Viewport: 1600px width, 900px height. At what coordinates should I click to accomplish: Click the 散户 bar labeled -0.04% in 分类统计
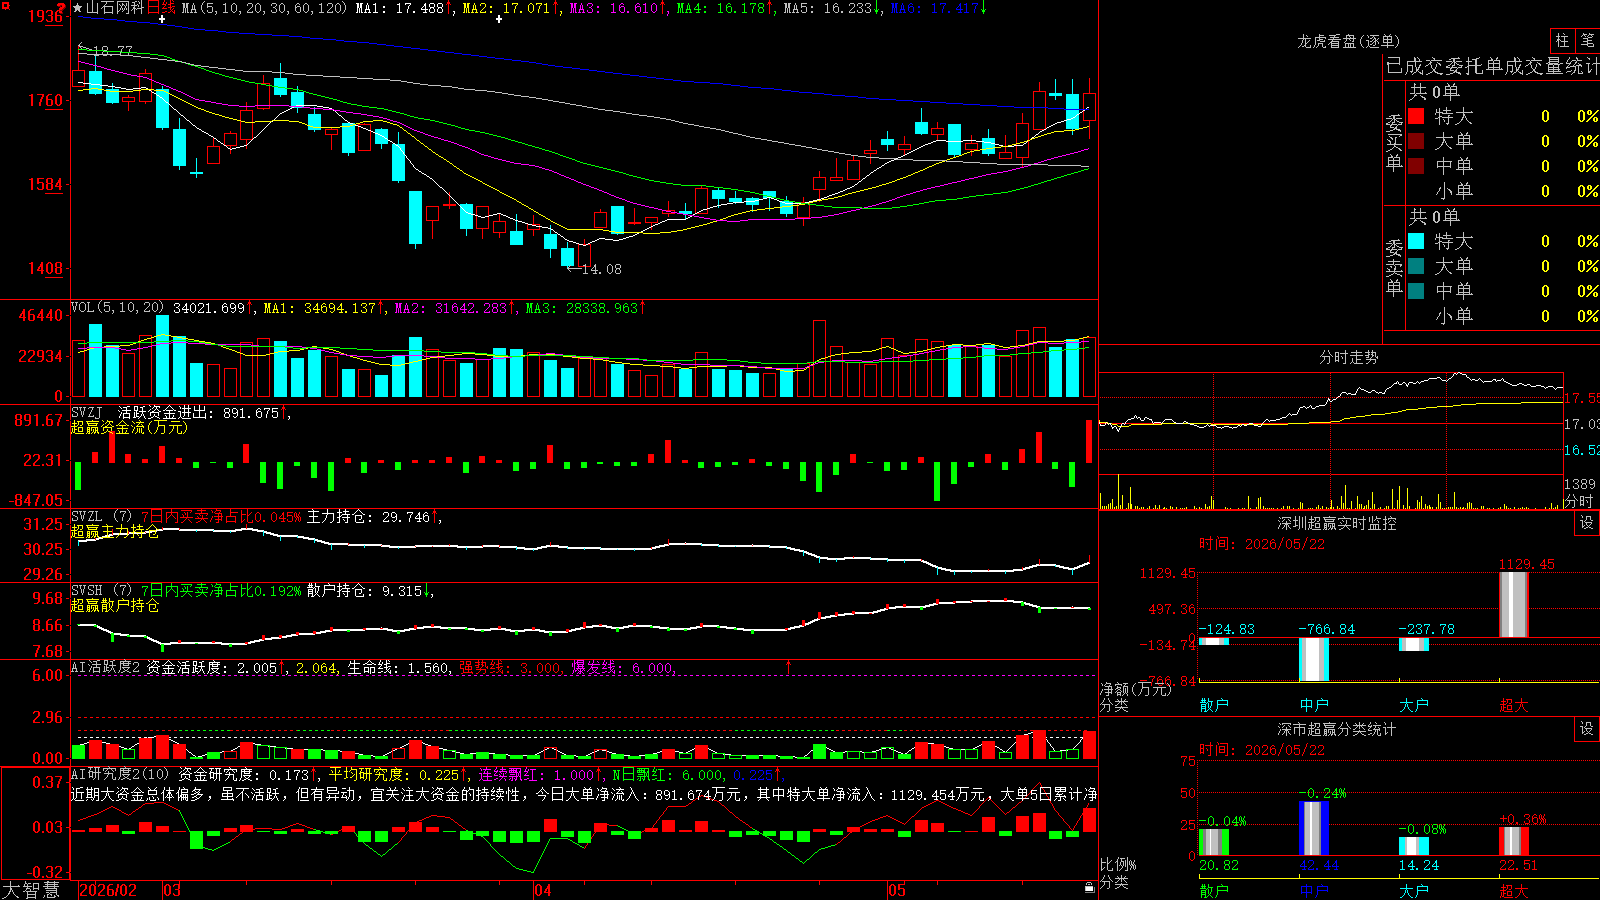click(x=1214, y=842)
